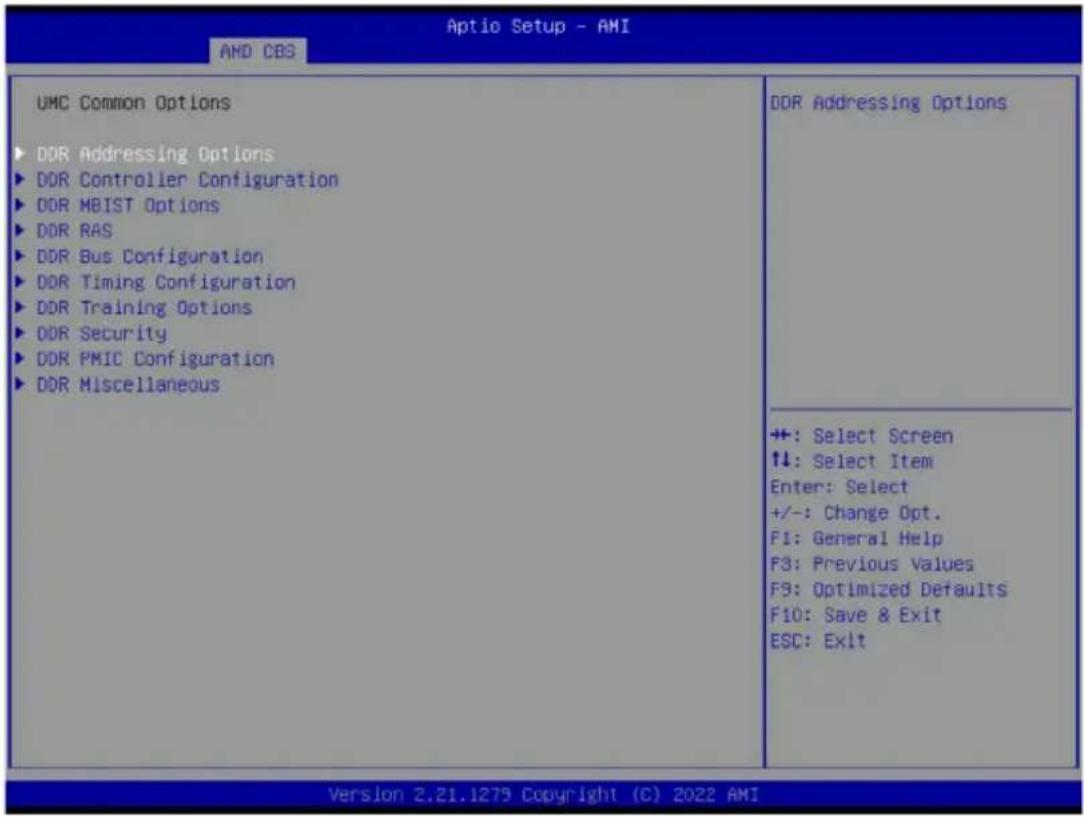1084x817 pixels.
Task: Click arrow beside DDR MBIST Options
Action: (20, 205)
